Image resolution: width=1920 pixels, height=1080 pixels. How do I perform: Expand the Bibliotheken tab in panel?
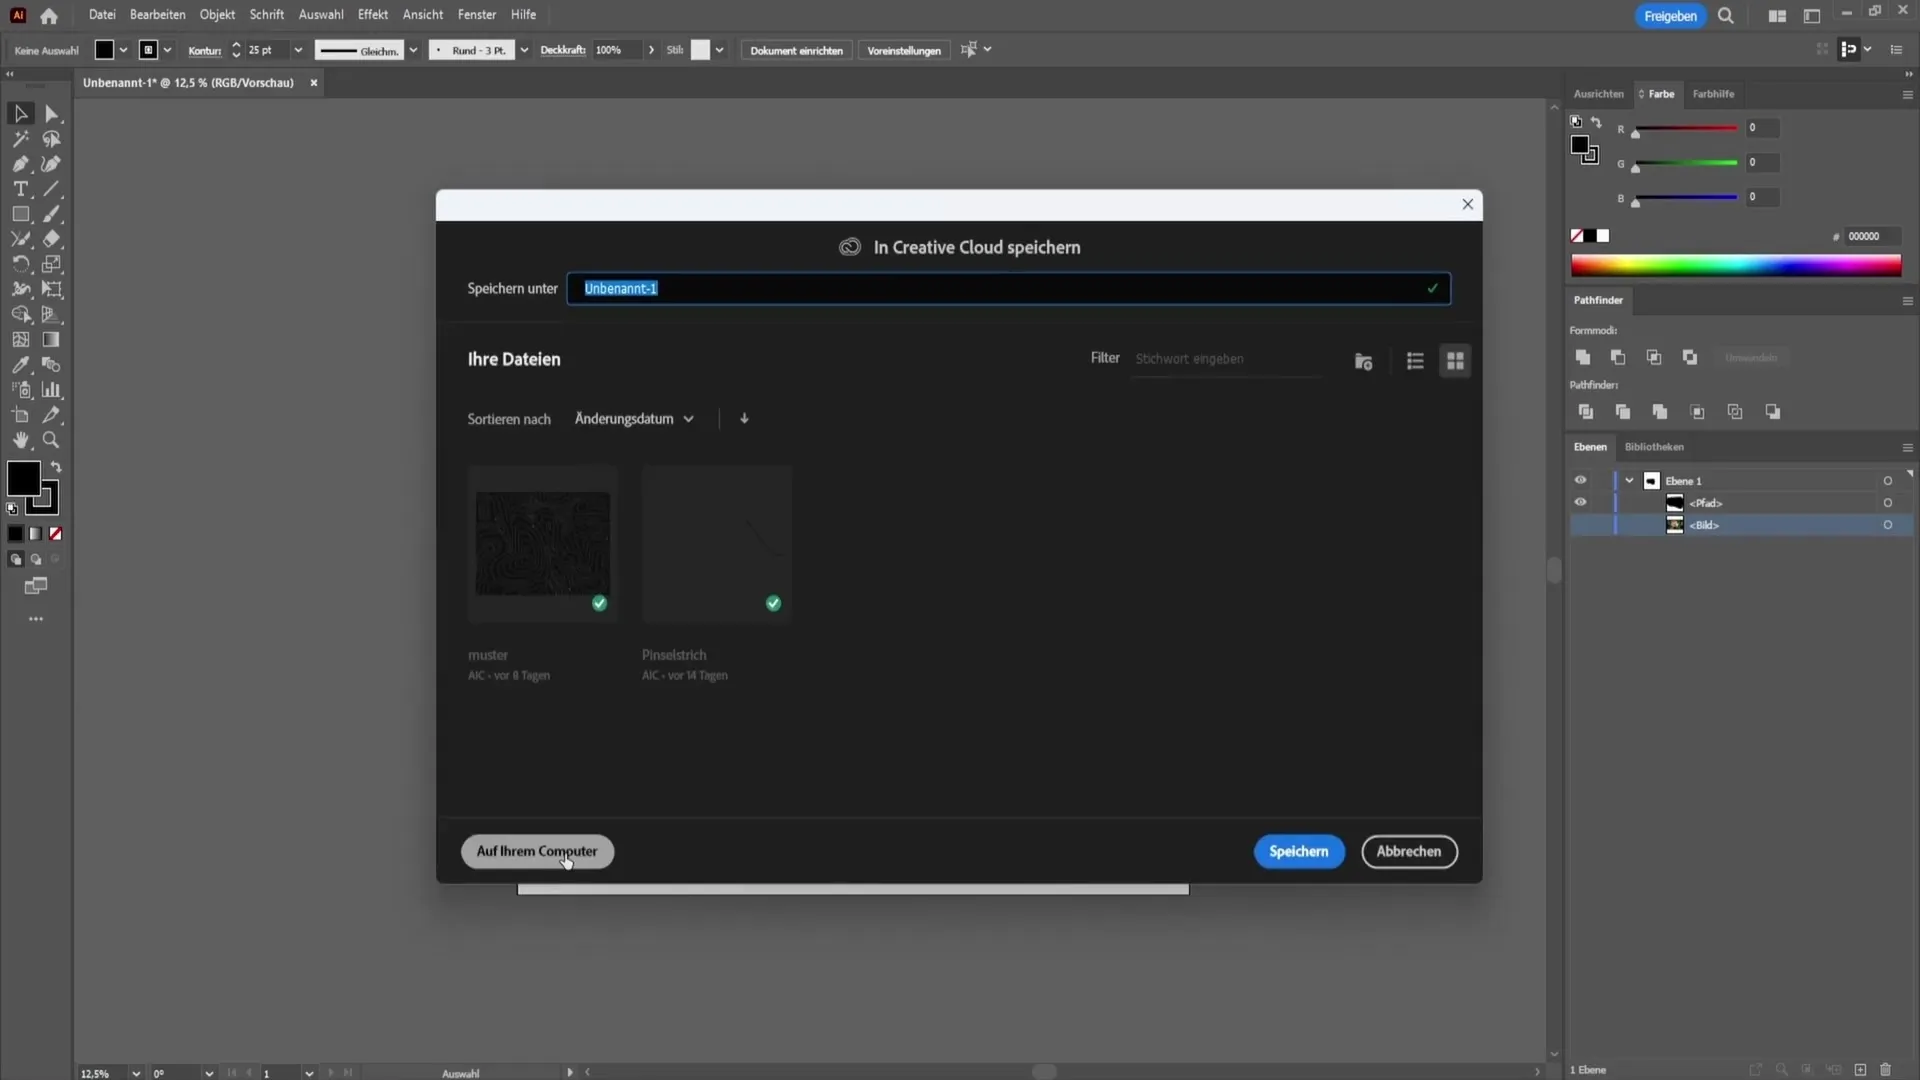(x=1655, y=447)
